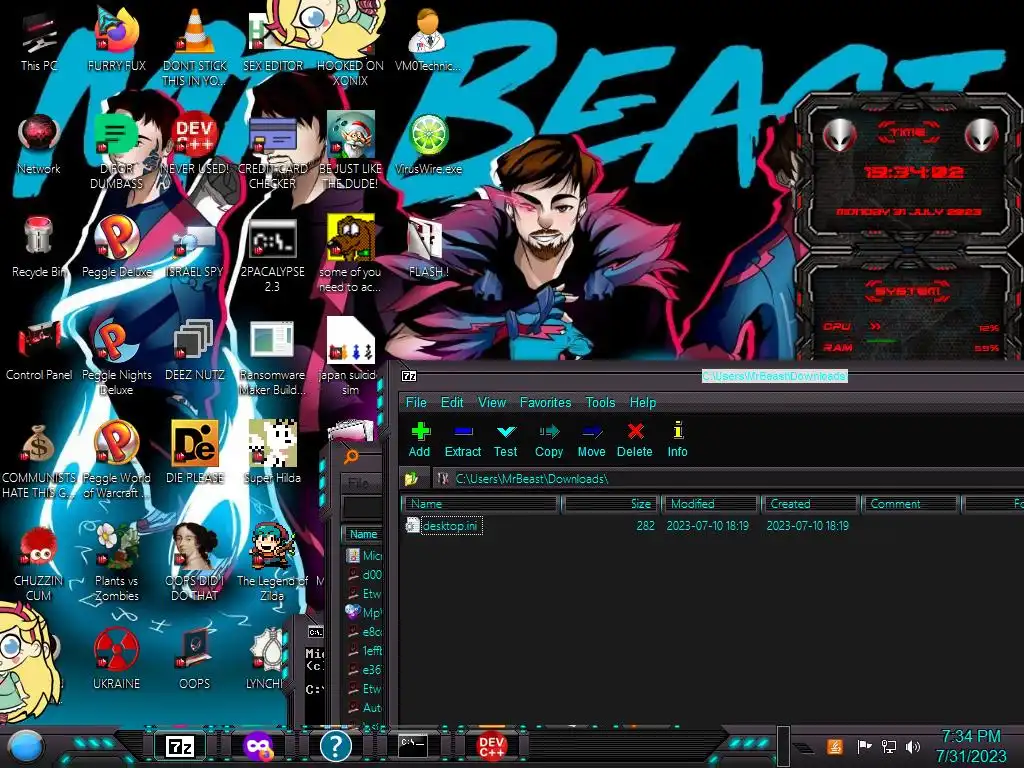Open the View menu in 7-Zip
The width and height of the screenshot is (1024, 768).
coord(492,402)
